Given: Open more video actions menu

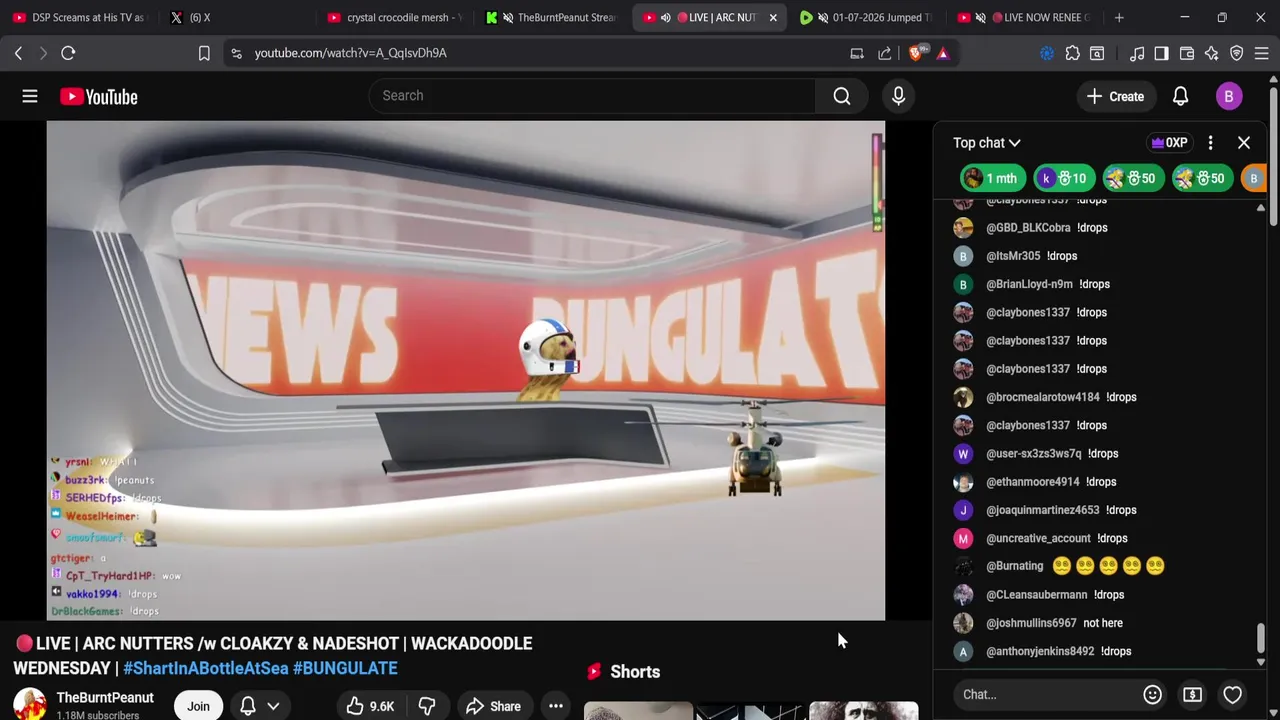Looking at the screenshot, I should click(556, 706).
